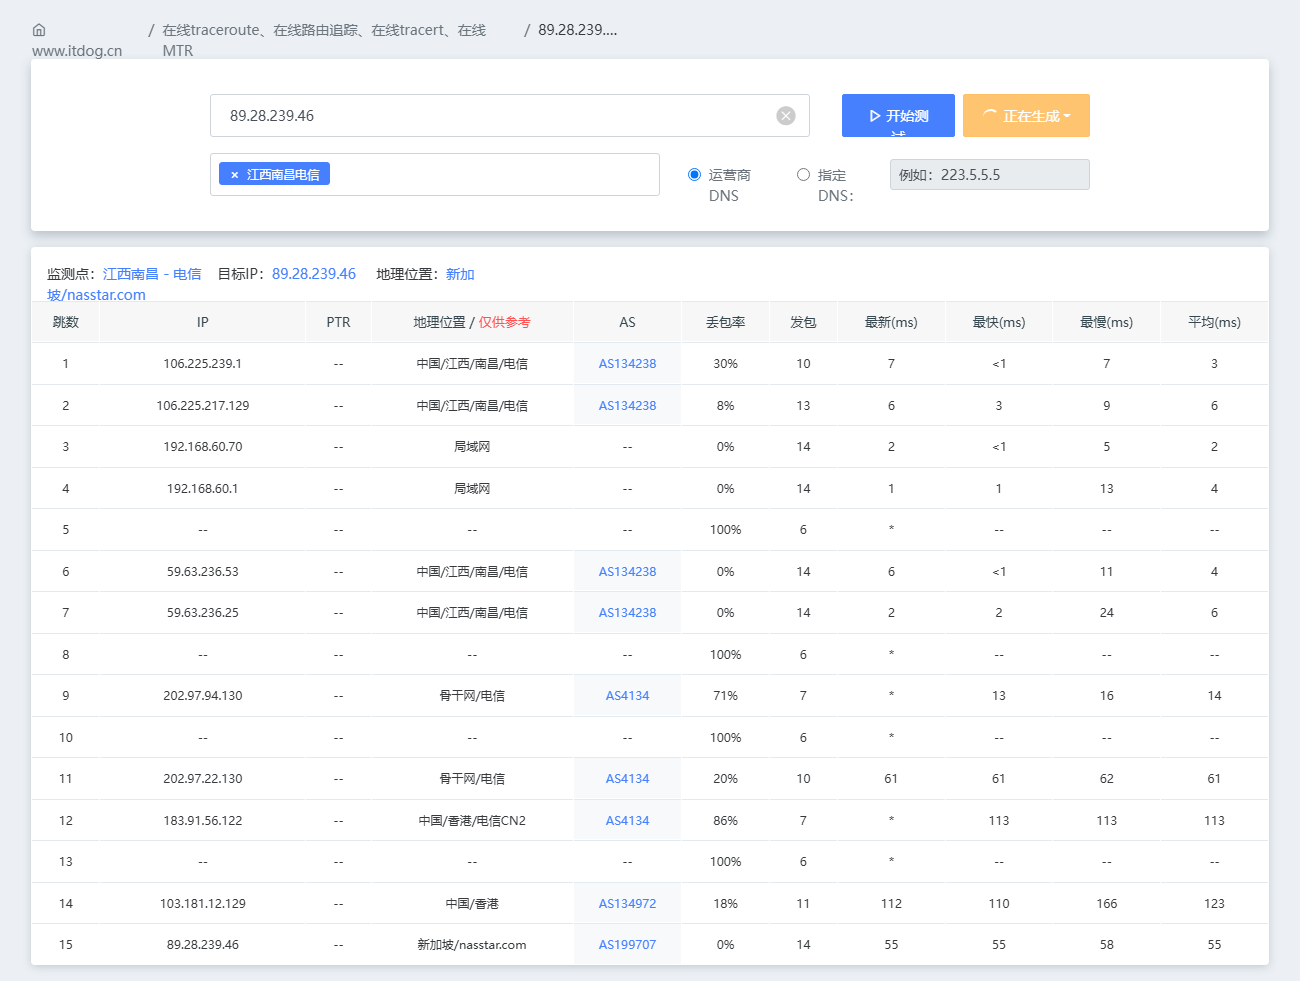
Task: Click the 最新(ms) column header
Action: 891,322
